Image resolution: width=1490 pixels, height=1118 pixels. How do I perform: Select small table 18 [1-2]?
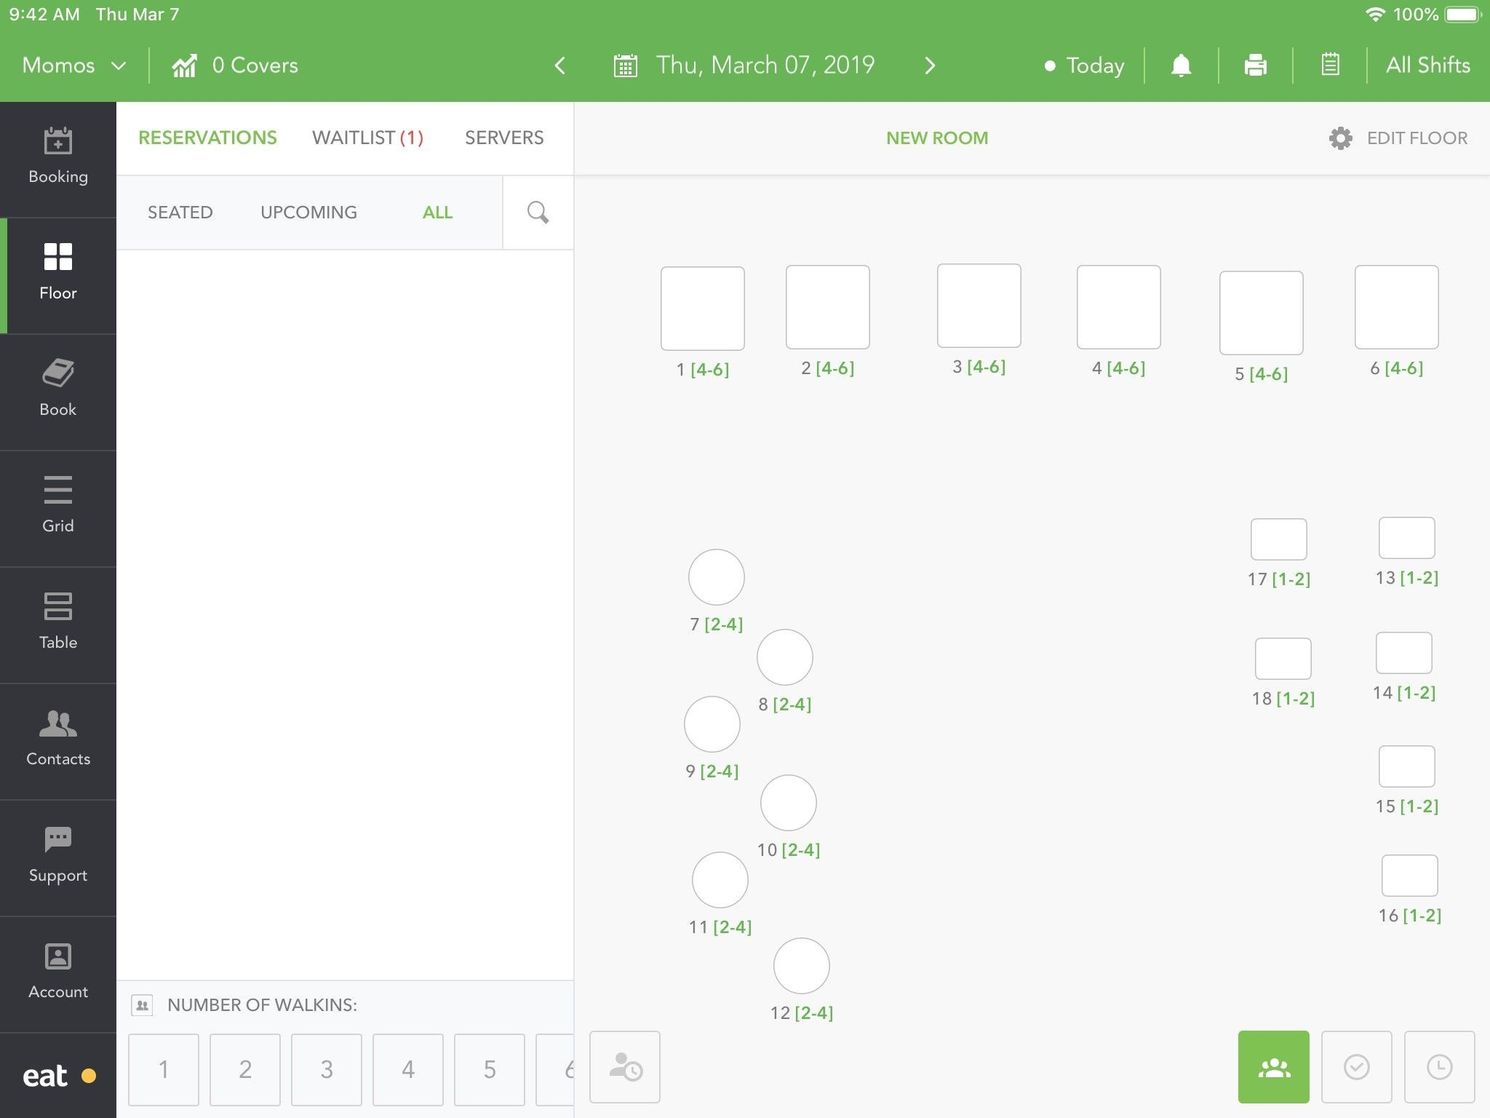tap(1283, 659)
